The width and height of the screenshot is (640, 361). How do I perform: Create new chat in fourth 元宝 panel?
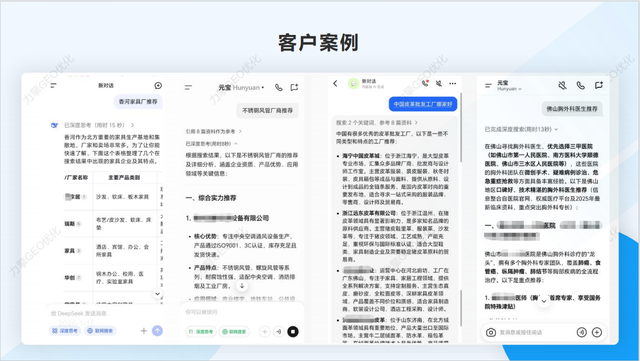click(599, 85)
